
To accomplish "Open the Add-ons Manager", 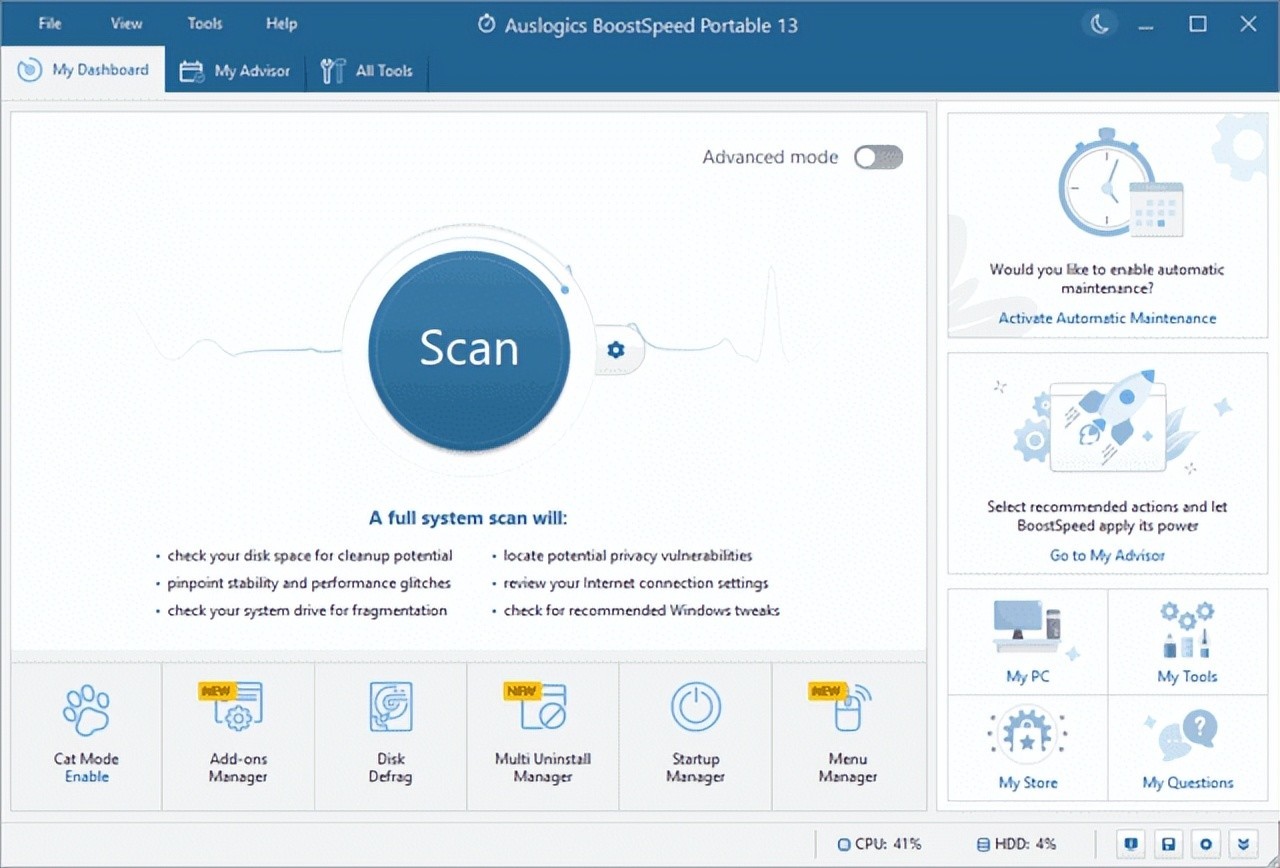I will [x=237, y=735].
